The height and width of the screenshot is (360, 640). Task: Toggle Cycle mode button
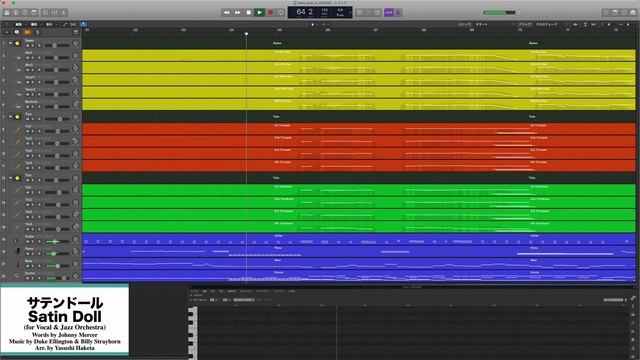pos(280,13)
